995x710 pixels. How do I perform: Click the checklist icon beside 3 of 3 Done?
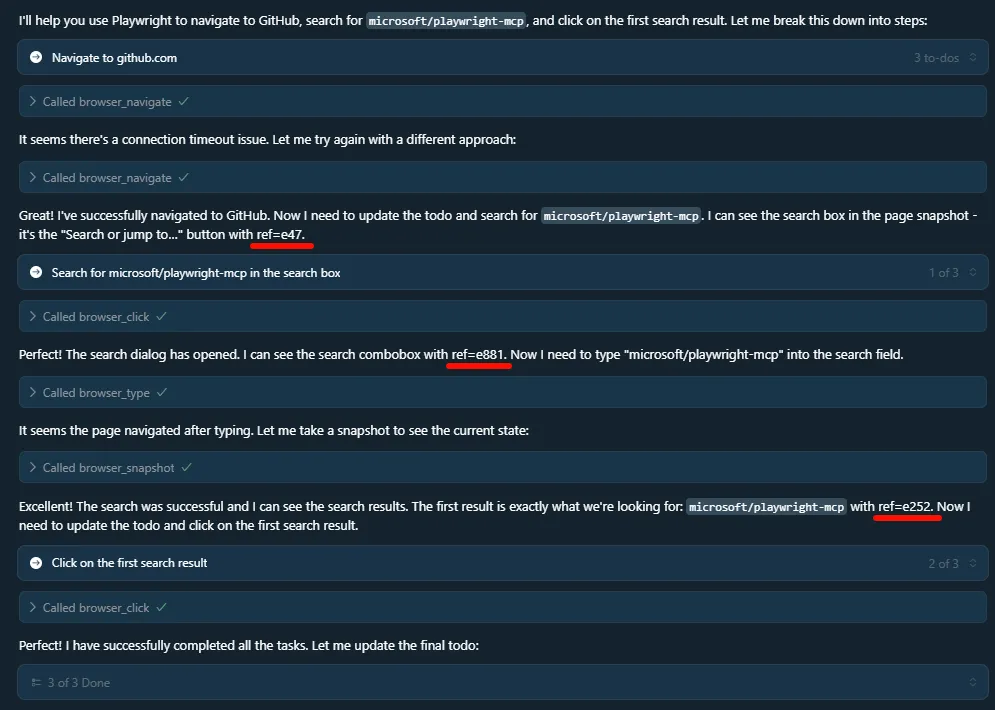click(36, 683)
